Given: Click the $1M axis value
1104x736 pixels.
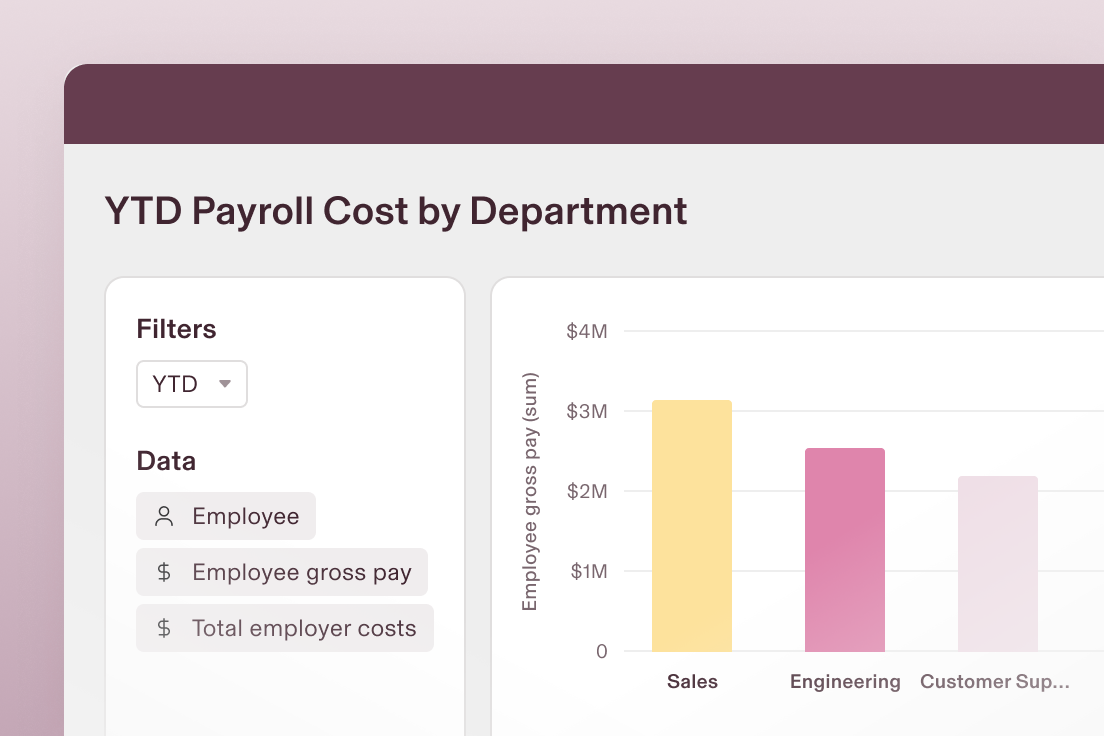Looking at the screenshot, I should (x=589, y=571).
